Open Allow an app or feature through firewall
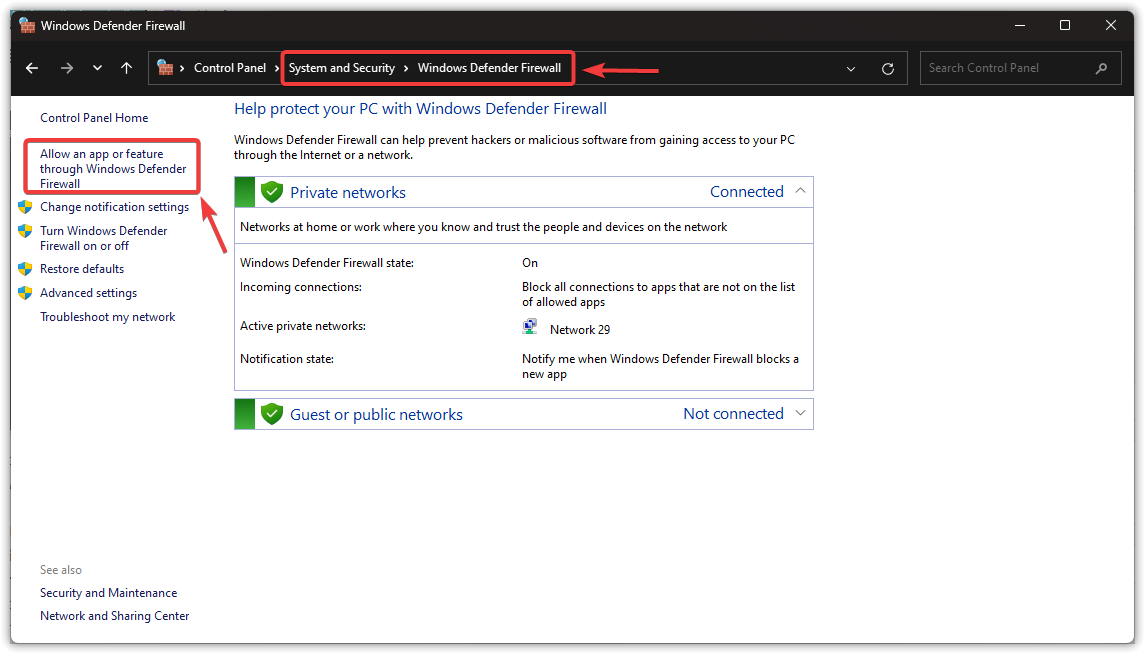This screenshot has height=654, width=1145. [111, 168]
